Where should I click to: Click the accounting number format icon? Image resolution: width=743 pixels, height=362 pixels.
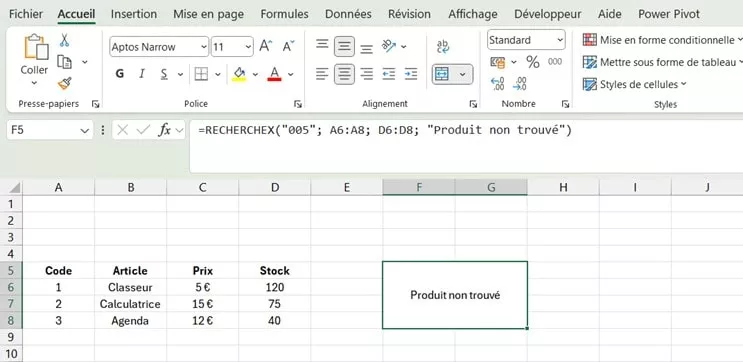(498, 62)
